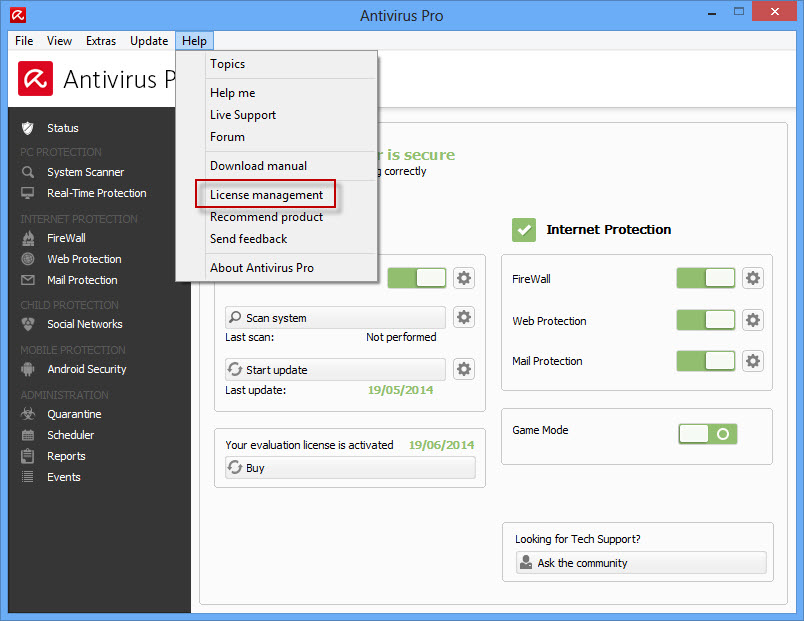Click the Not performed last scan value
The width and height of the screenshot is (804, 621).
pos(401,337)
